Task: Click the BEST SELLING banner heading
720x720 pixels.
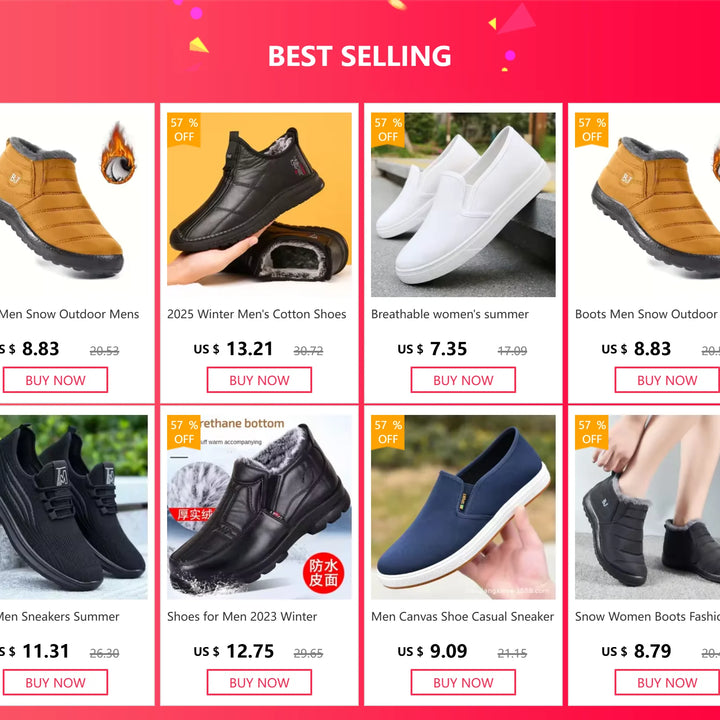Action: pos(360,56)
